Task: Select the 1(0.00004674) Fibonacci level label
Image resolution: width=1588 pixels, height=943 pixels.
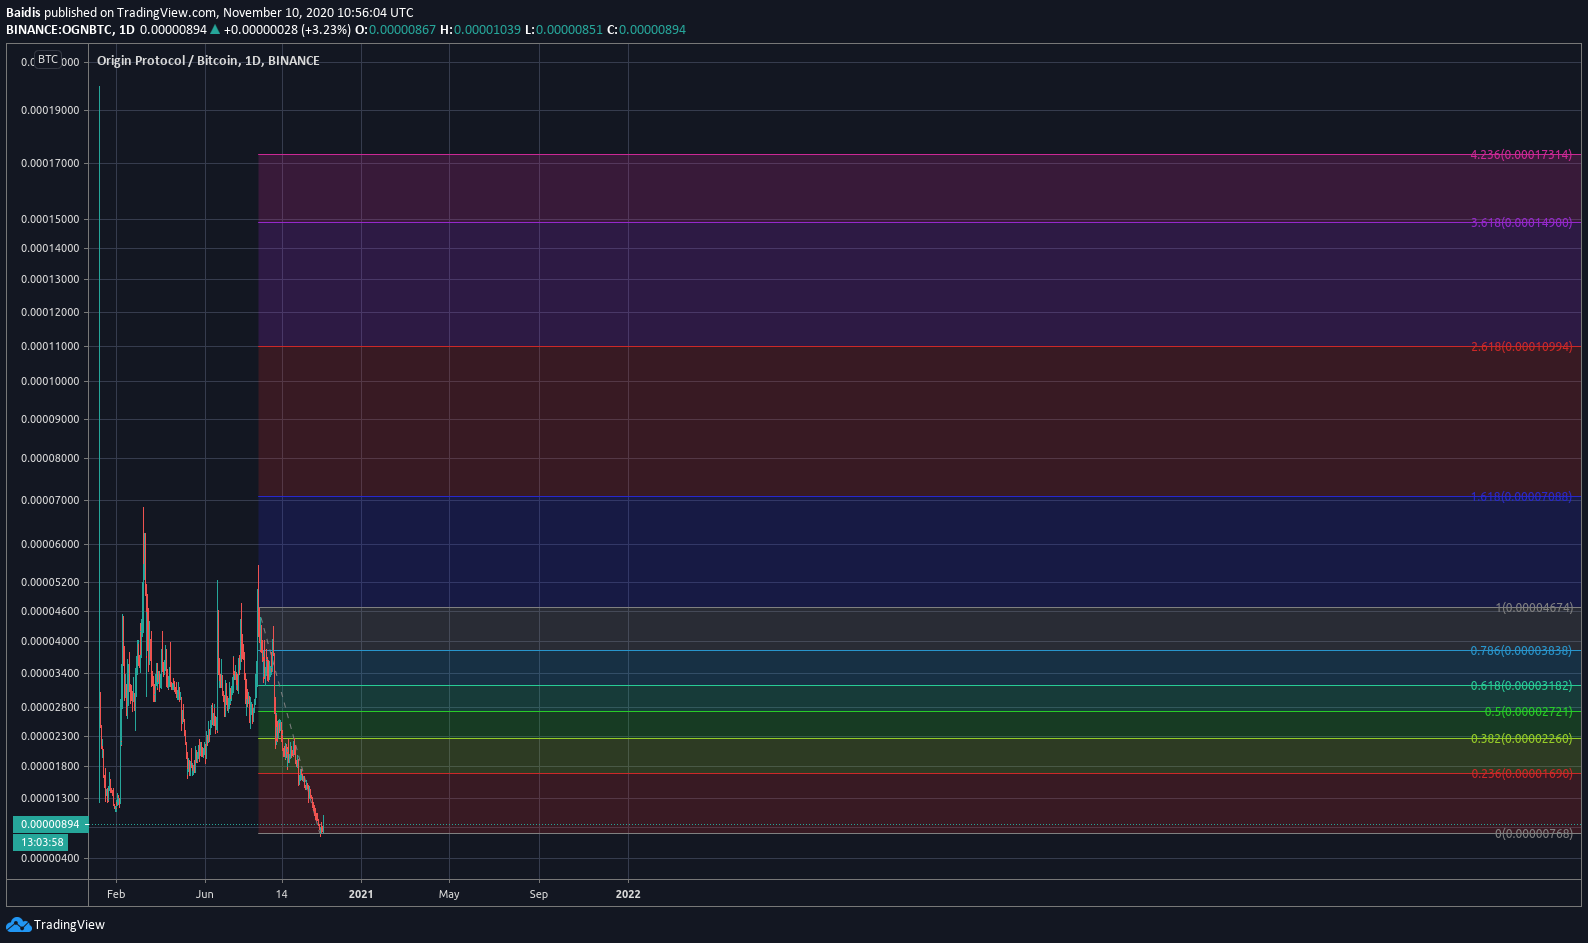Action: (1534, 608)
